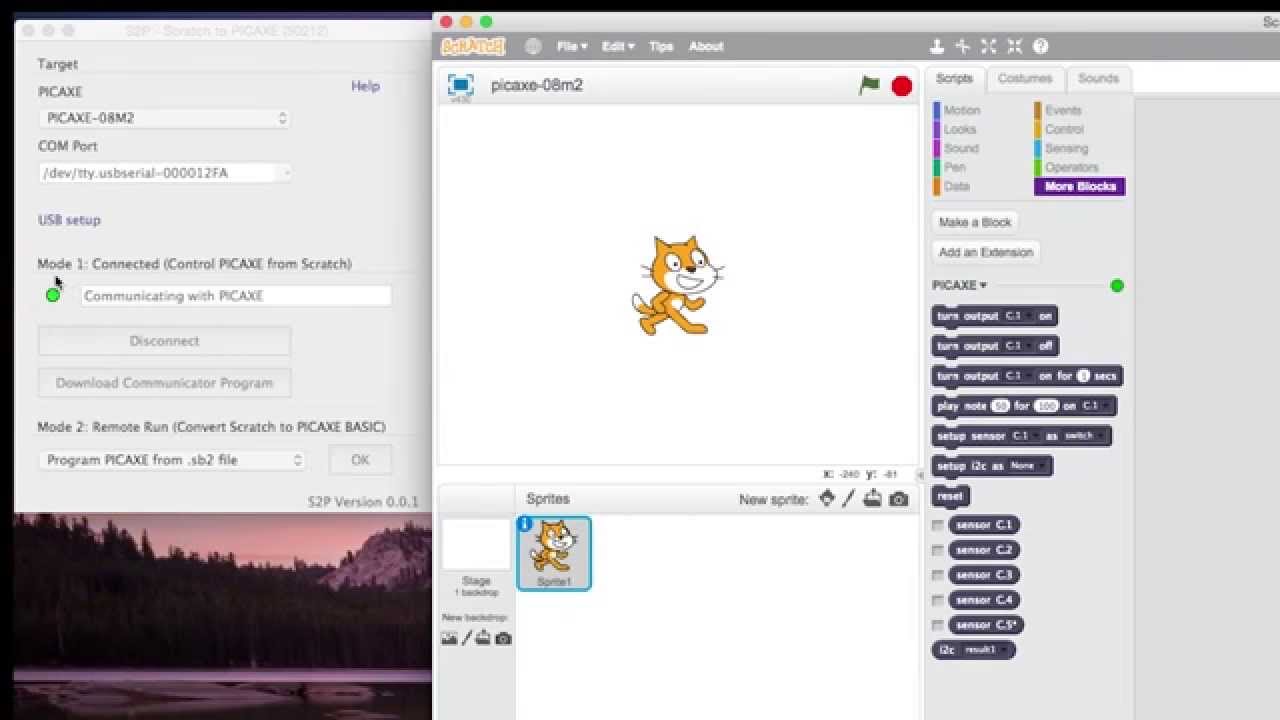Select the Duplicate stamp tool in Scratch toolbar
The width and height of the screenshot is (1280, 720).
pos(937,46)
